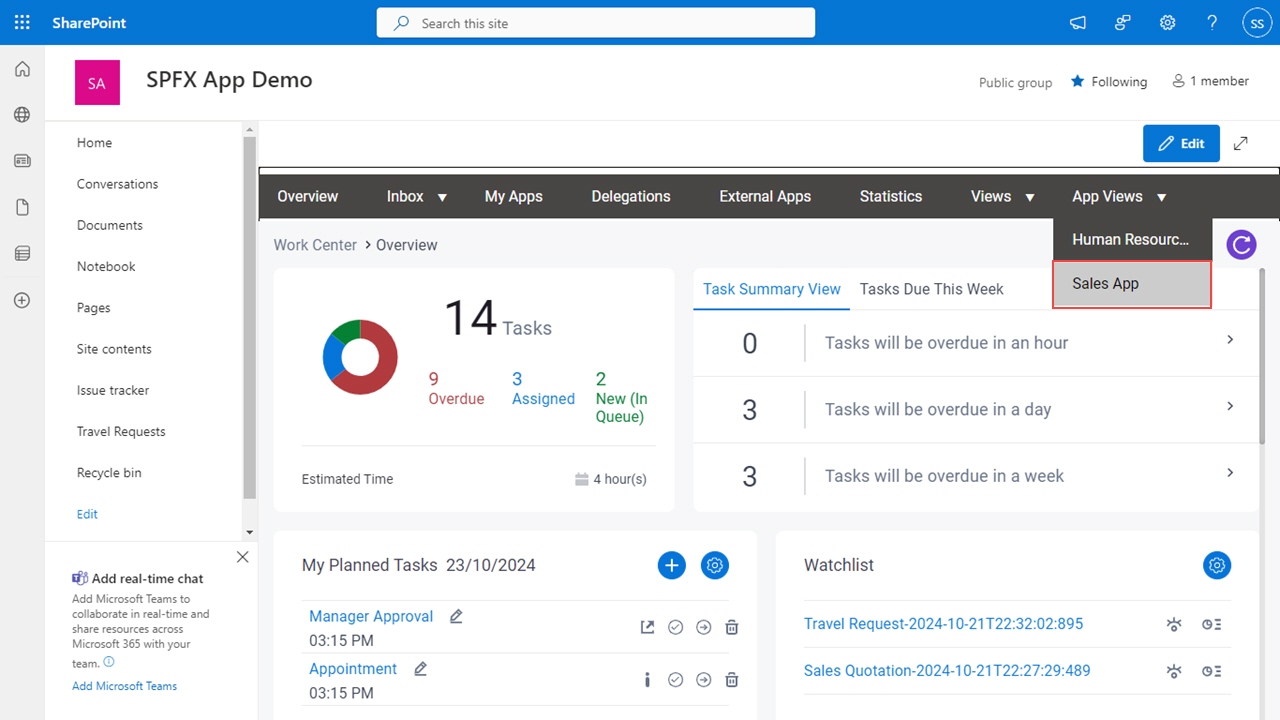
Task: Open the My lists icon in left rail
Action: point(22,254)
